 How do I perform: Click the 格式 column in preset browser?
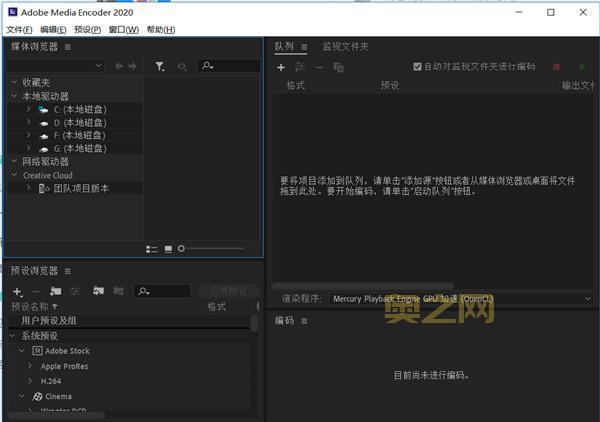click(x=217, y=306)
